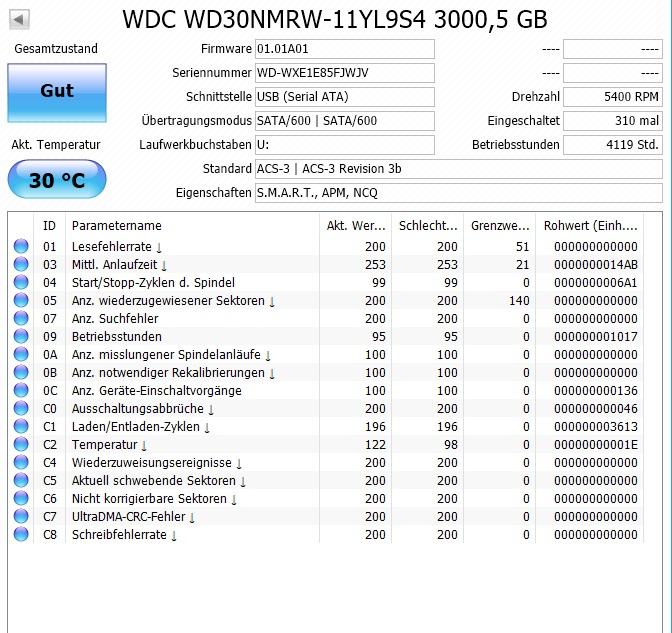Image resolution: width=672 pixels, height=633 pixels.
Task: Click the Schlecht... column header
Action: point(427,225)
